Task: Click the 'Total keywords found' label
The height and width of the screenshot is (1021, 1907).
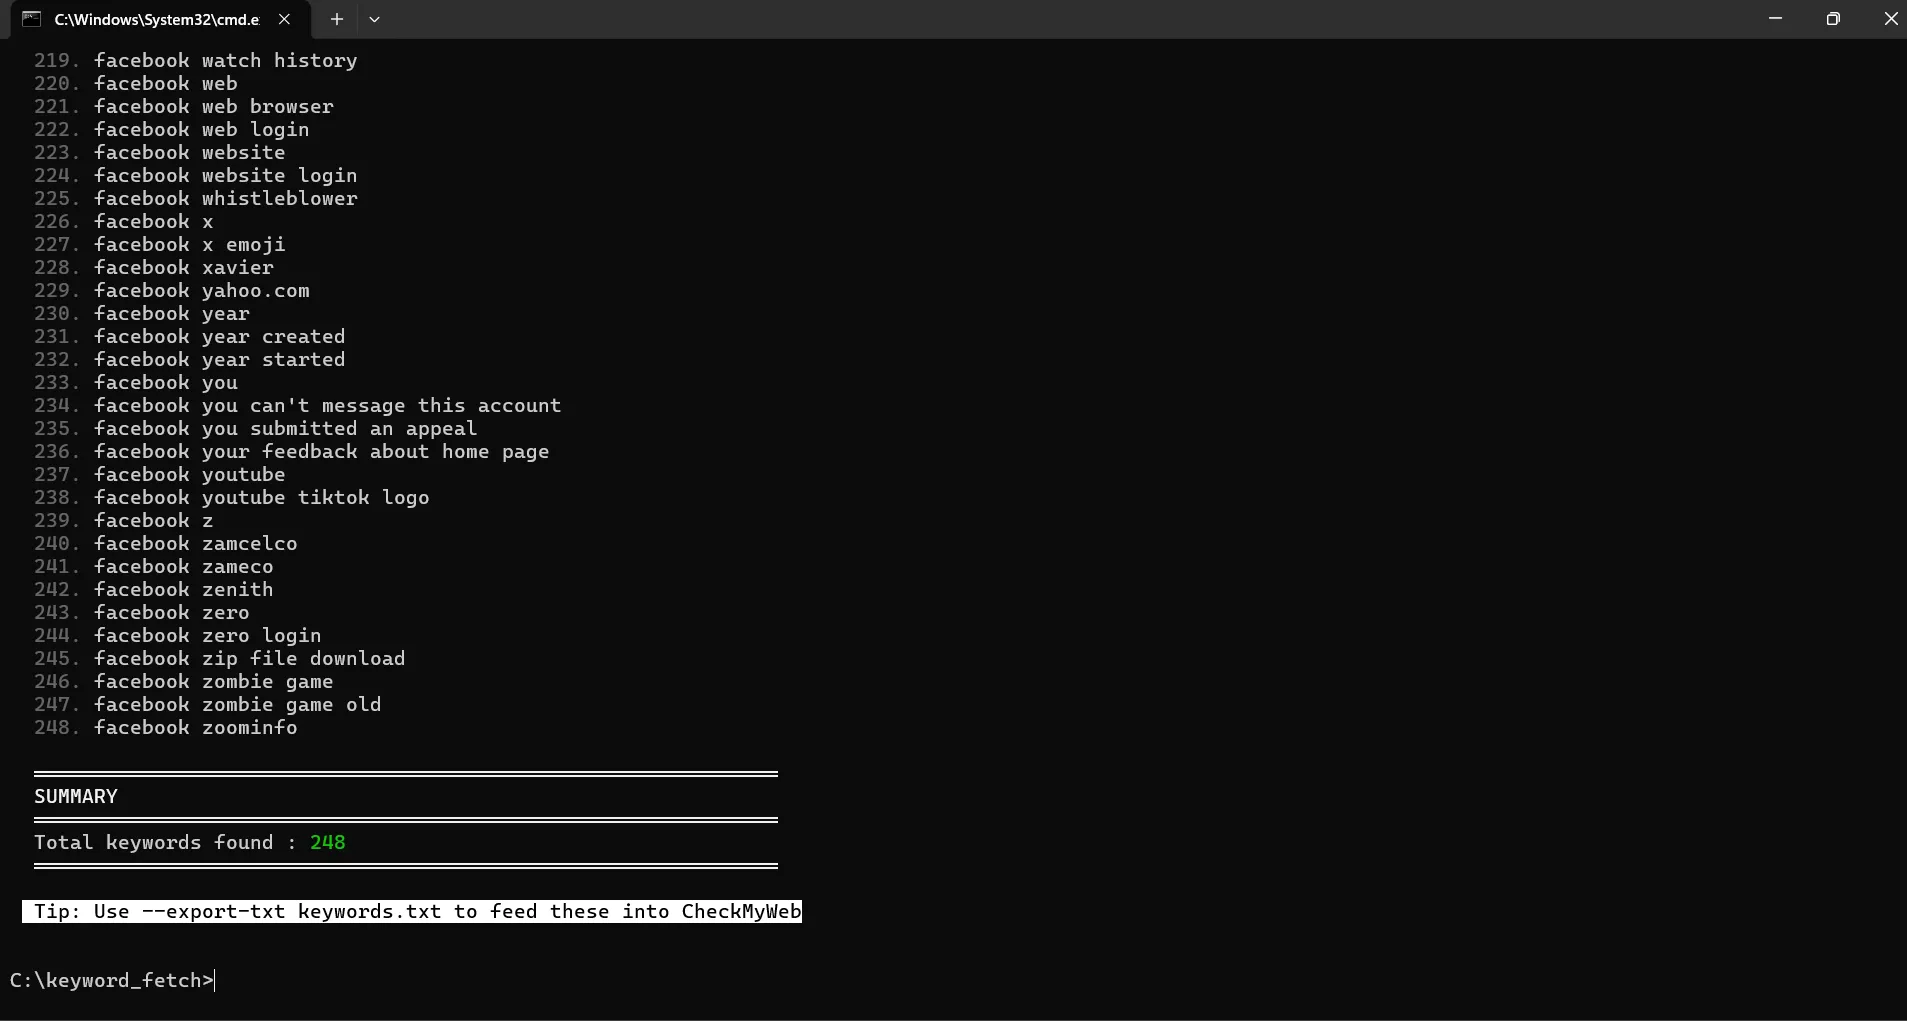Action: pos(154,843)
